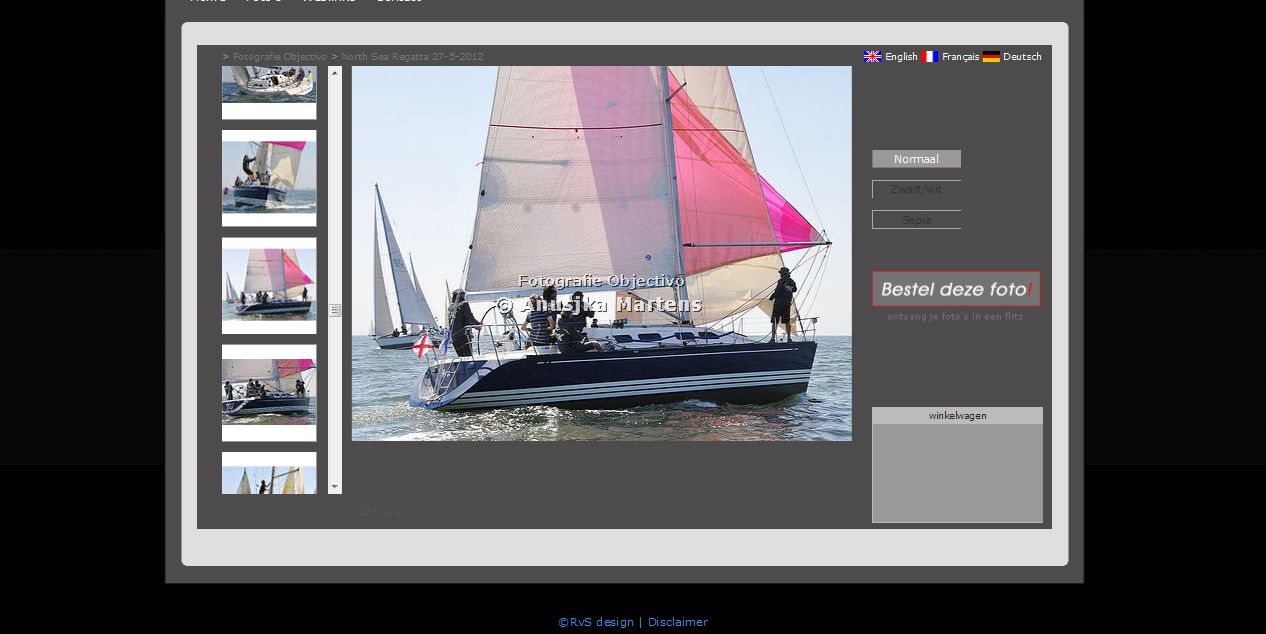Image resolution: width=1266 pixels, height=634 pixels.
Task: Open the RvS design footer link
Action: pyautogui.click(x=596, y=622)
